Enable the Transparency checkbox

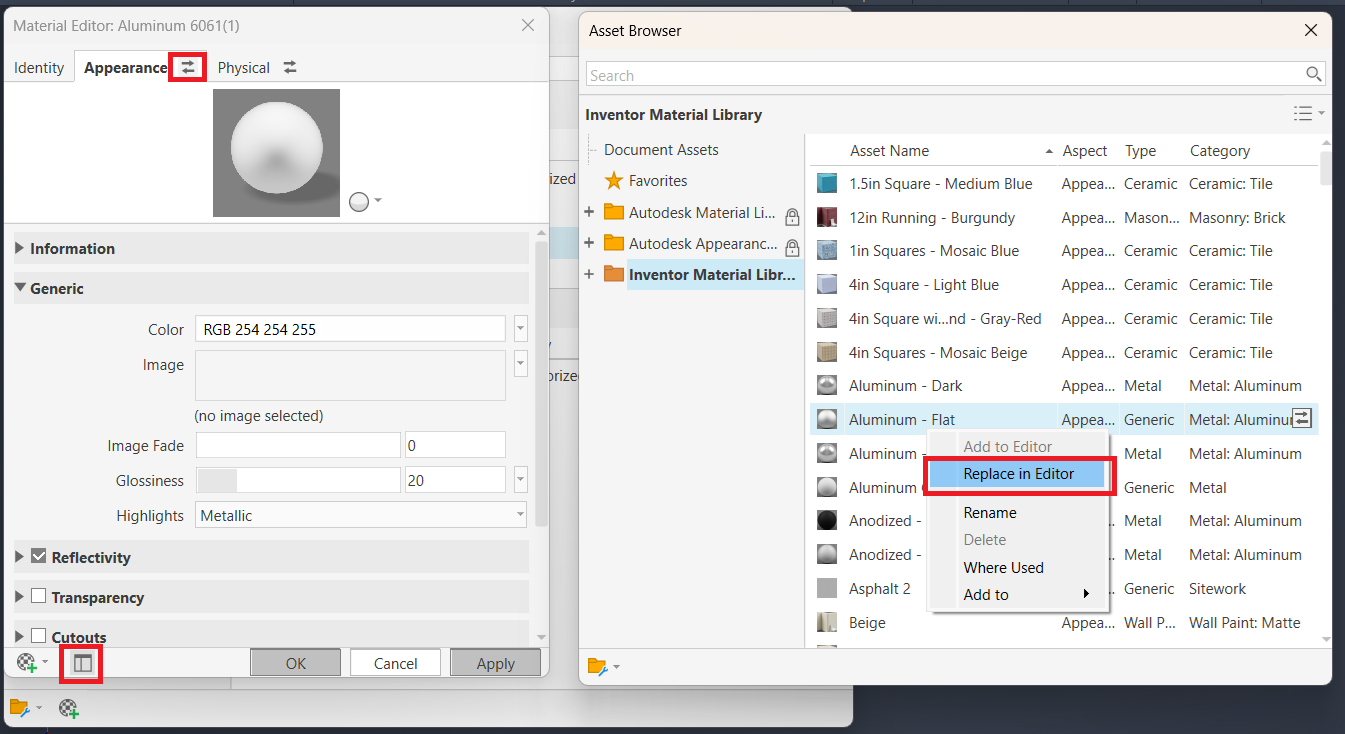coord(39,596)
